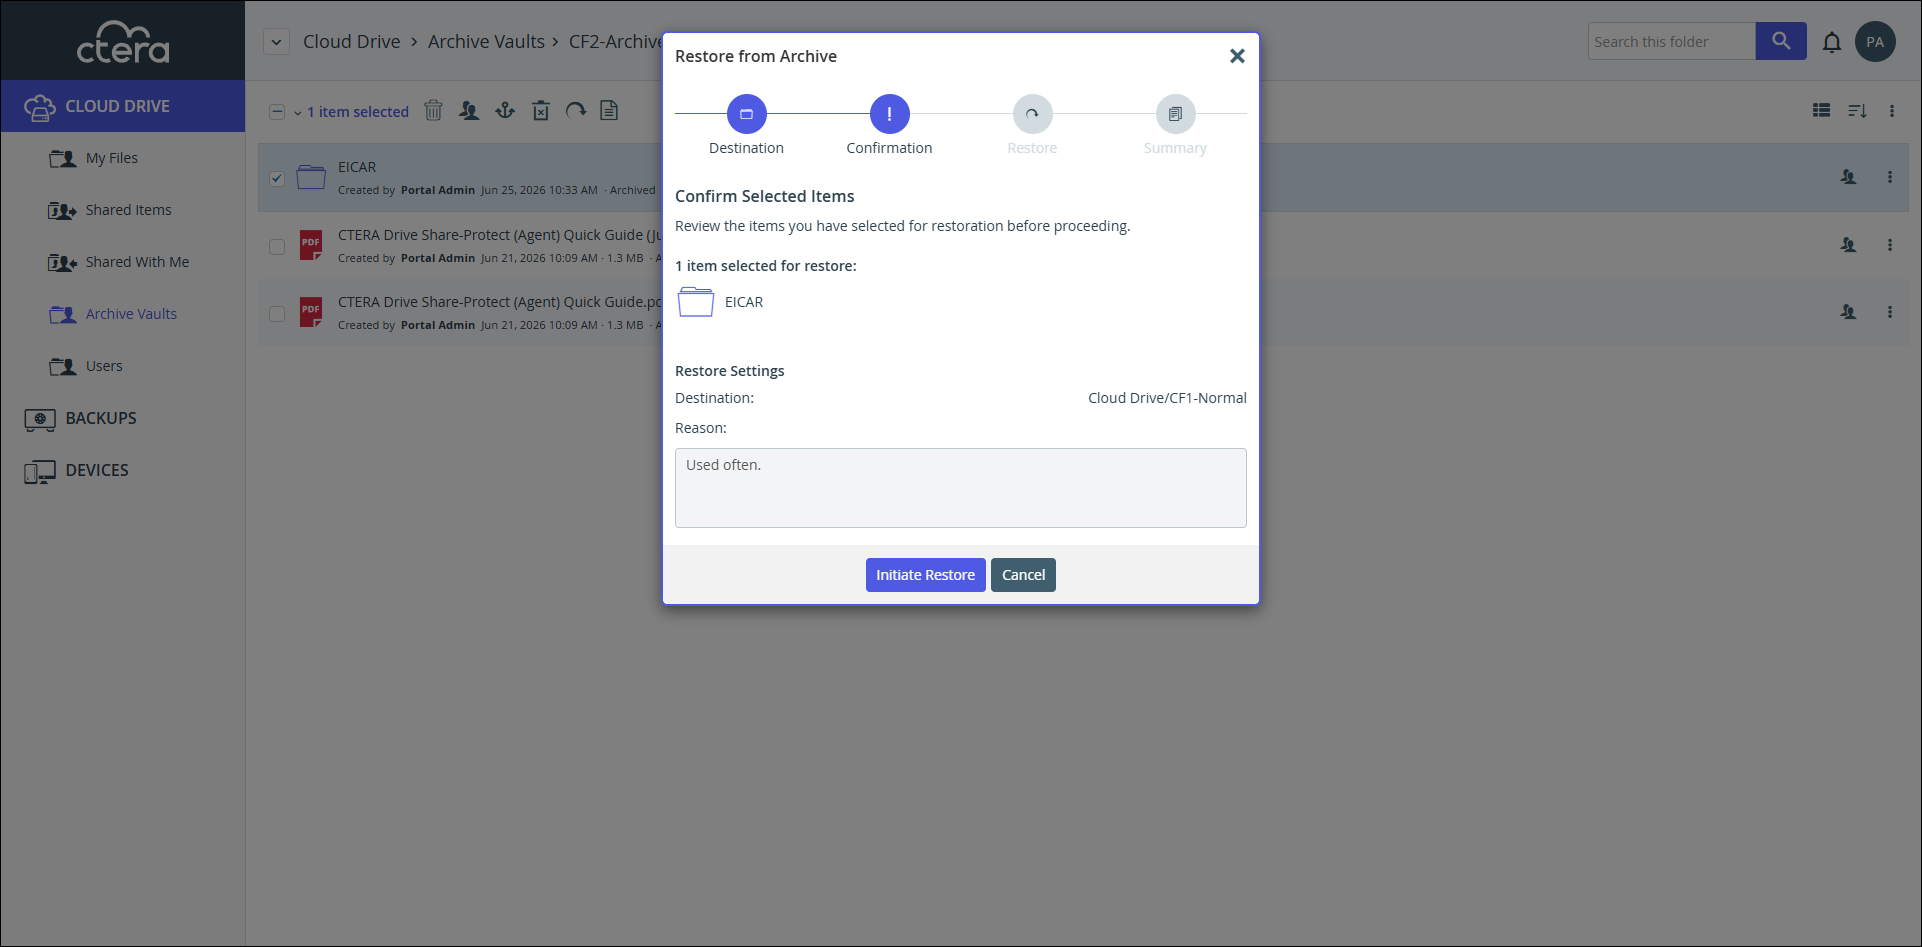The height and width of the screenshot is (947, 1922).
Task: Check the first Quick Guide PDF checkbox
Action: pos(277,246)
